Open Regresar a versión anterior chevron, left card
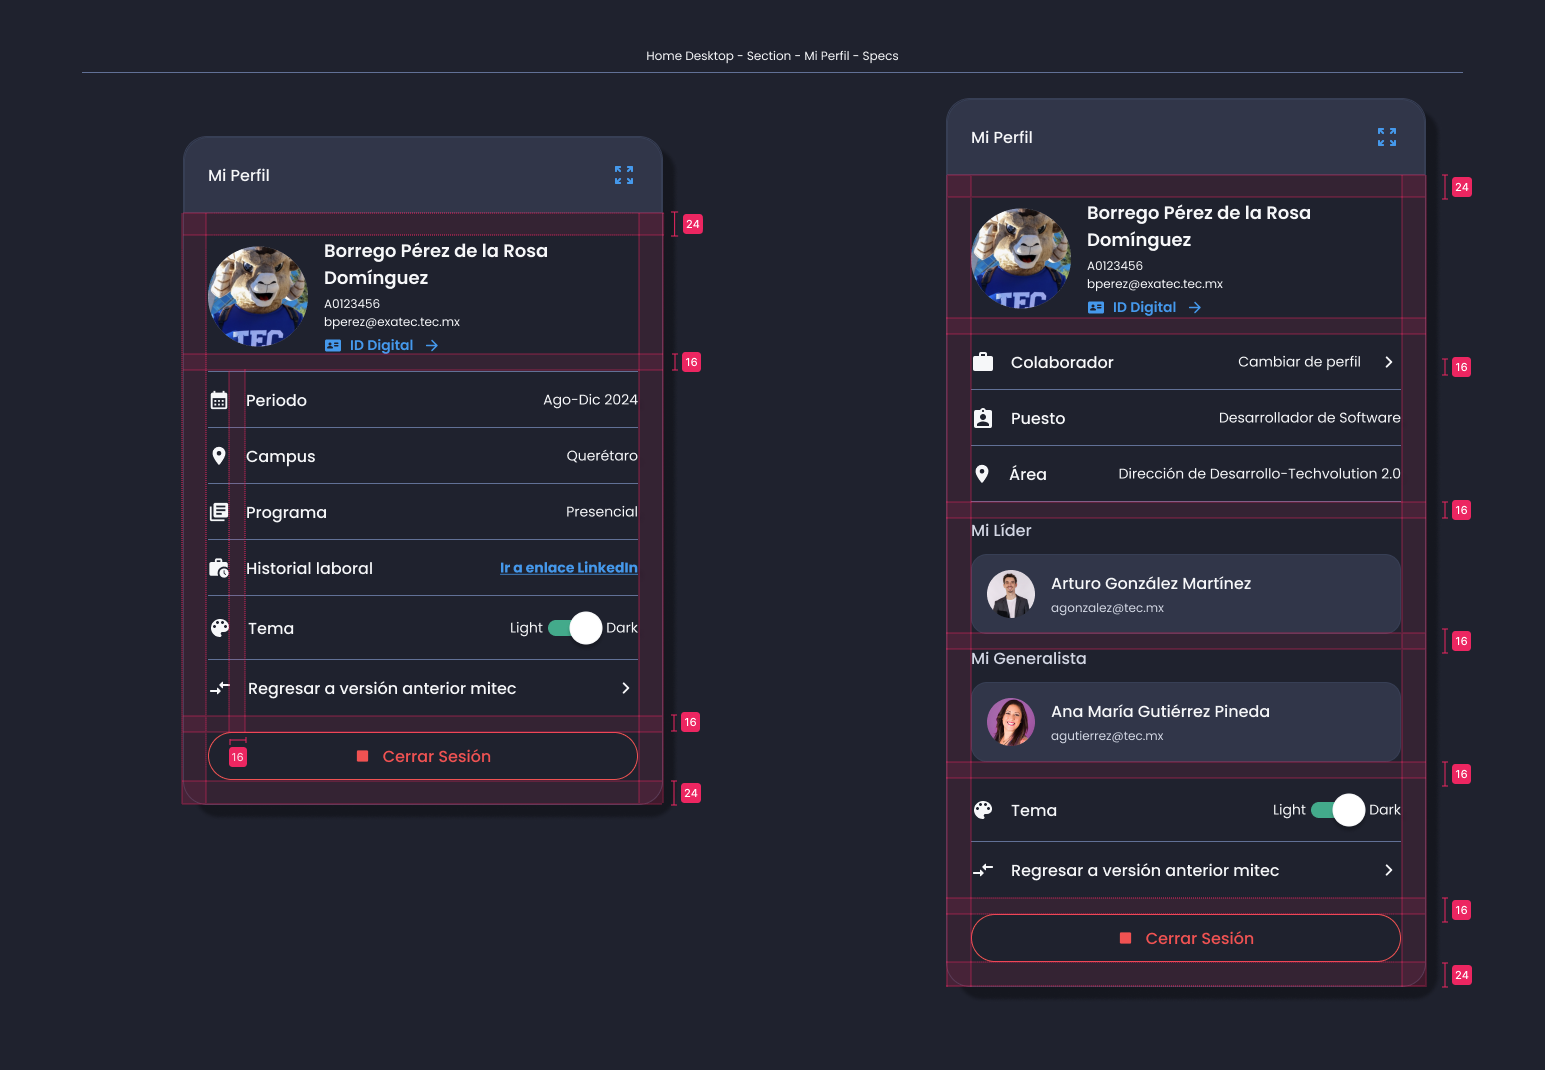1545x1070 pixels. pos(625,688)
